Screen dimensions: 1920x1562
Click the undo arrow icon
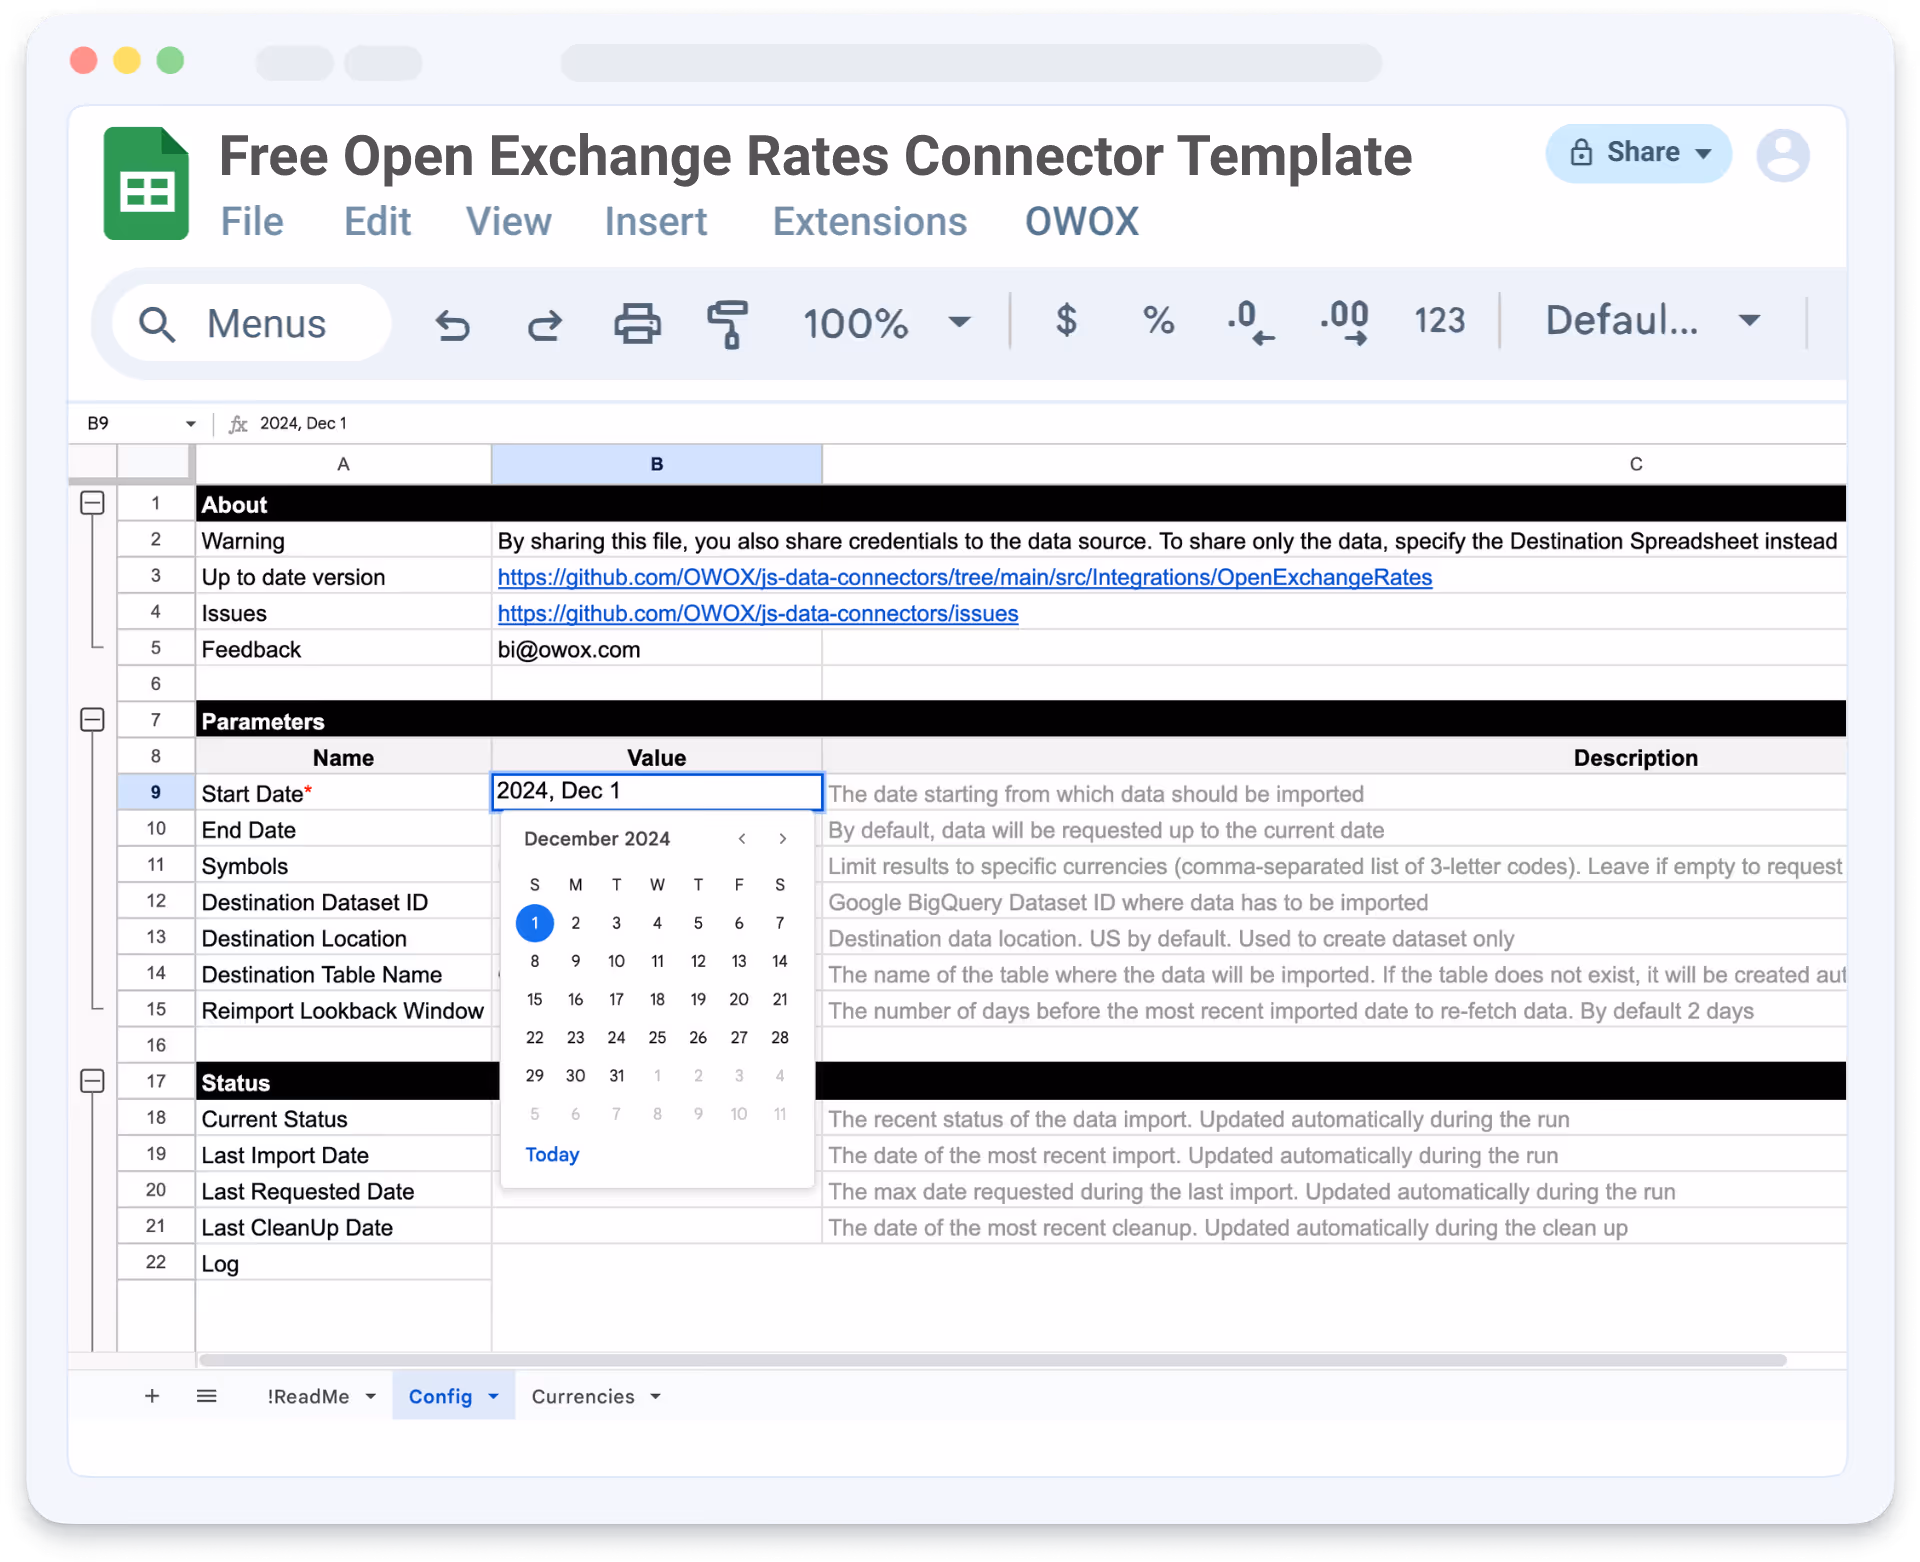pos(452,324)
